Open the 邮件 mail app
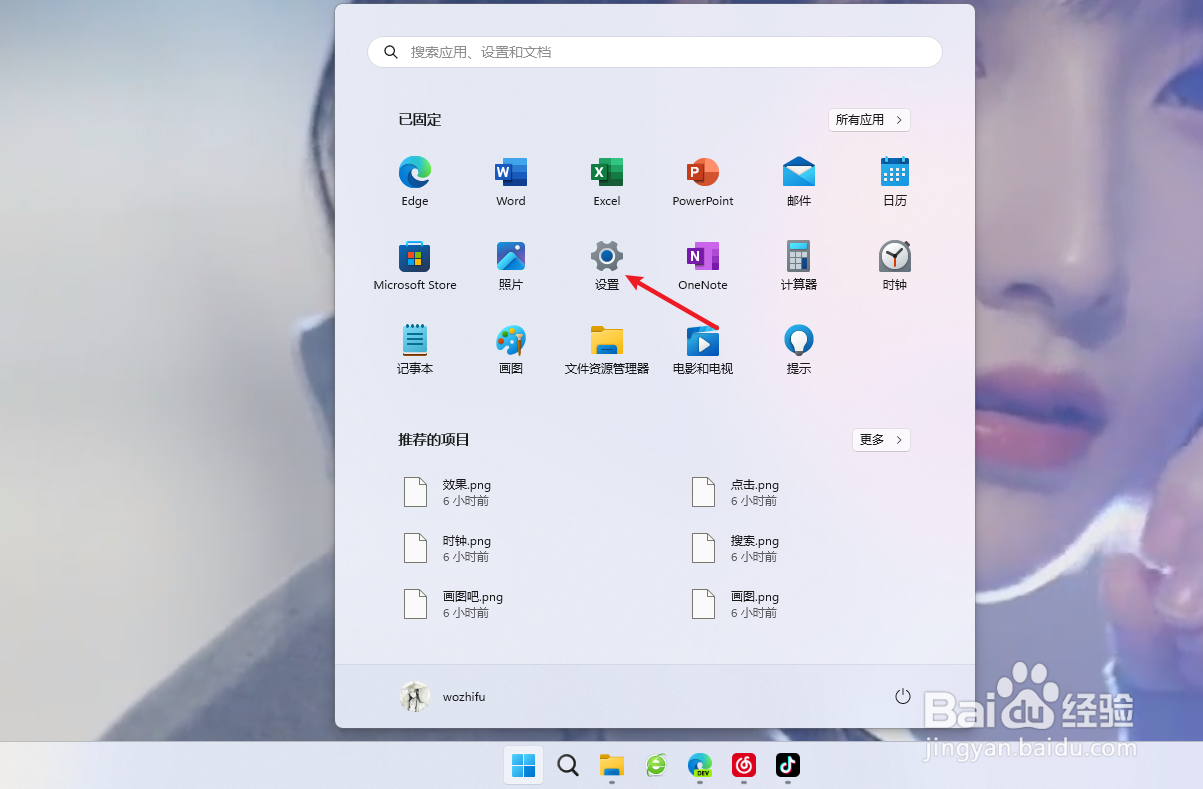 pos(799,181)
